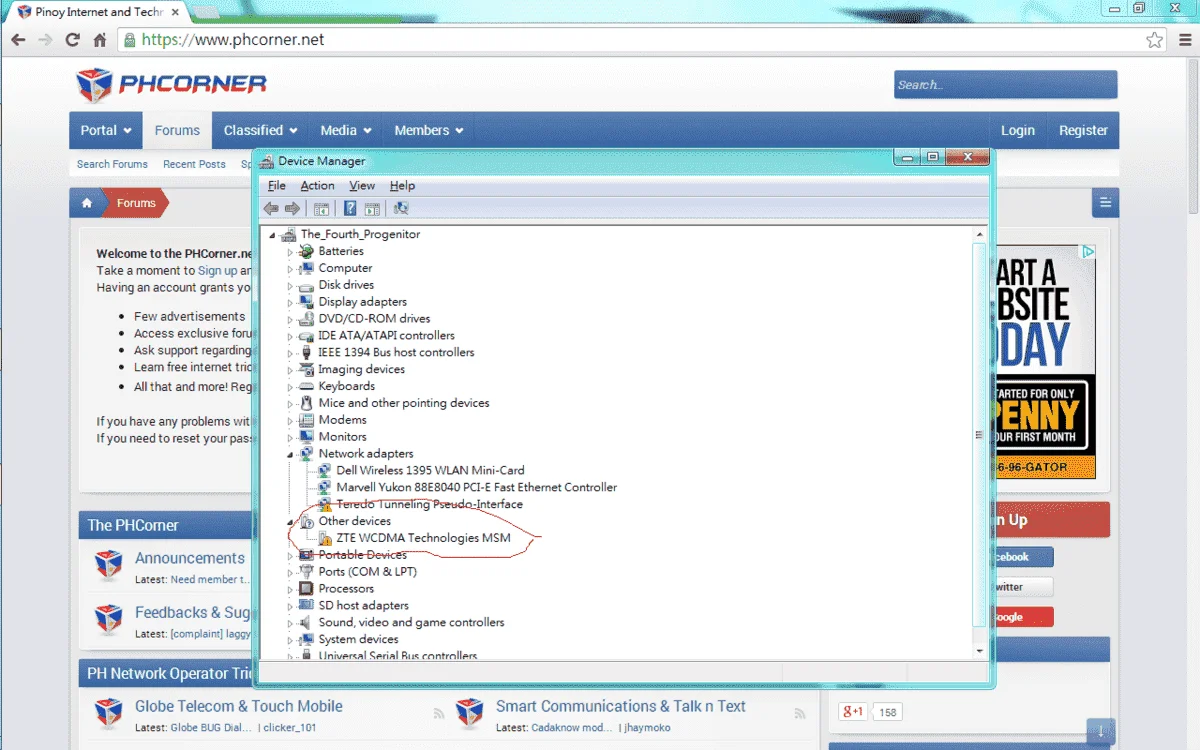The width and height of the screenshot is (1200, 750).
Task: Open the Help menu in Device Manager
Action: point(402,186)
